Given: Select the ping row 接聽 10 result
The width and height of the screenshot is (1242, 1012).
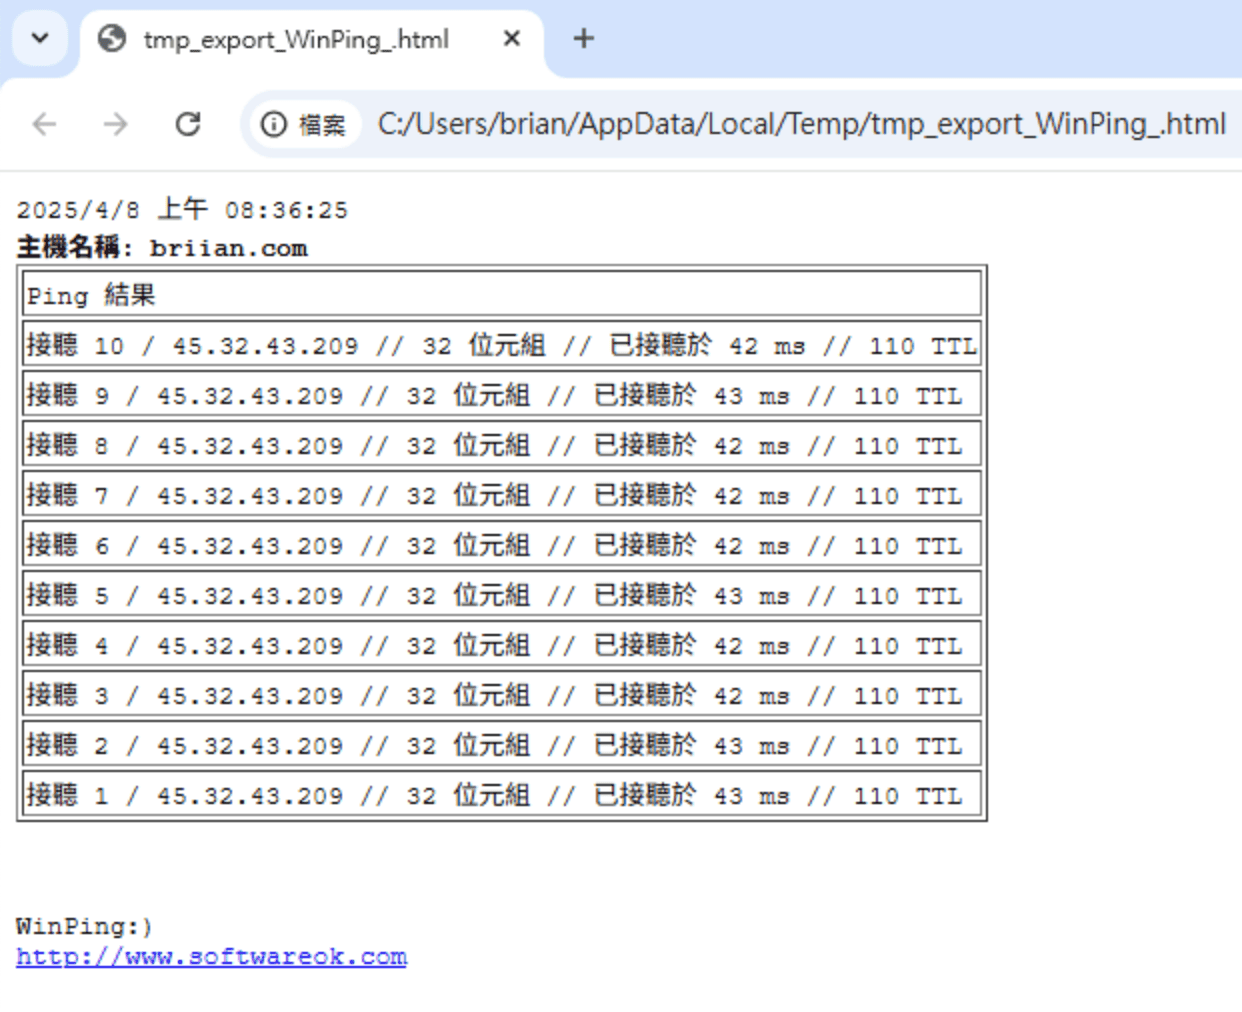Looking at the screenshot, I should coord(501,346).
